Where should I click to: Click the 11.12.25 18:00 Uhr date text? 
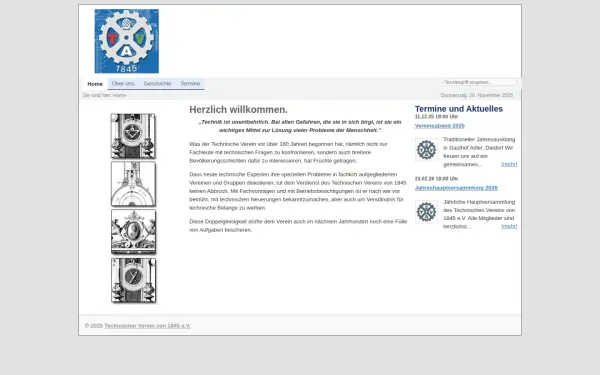[436, 117]
